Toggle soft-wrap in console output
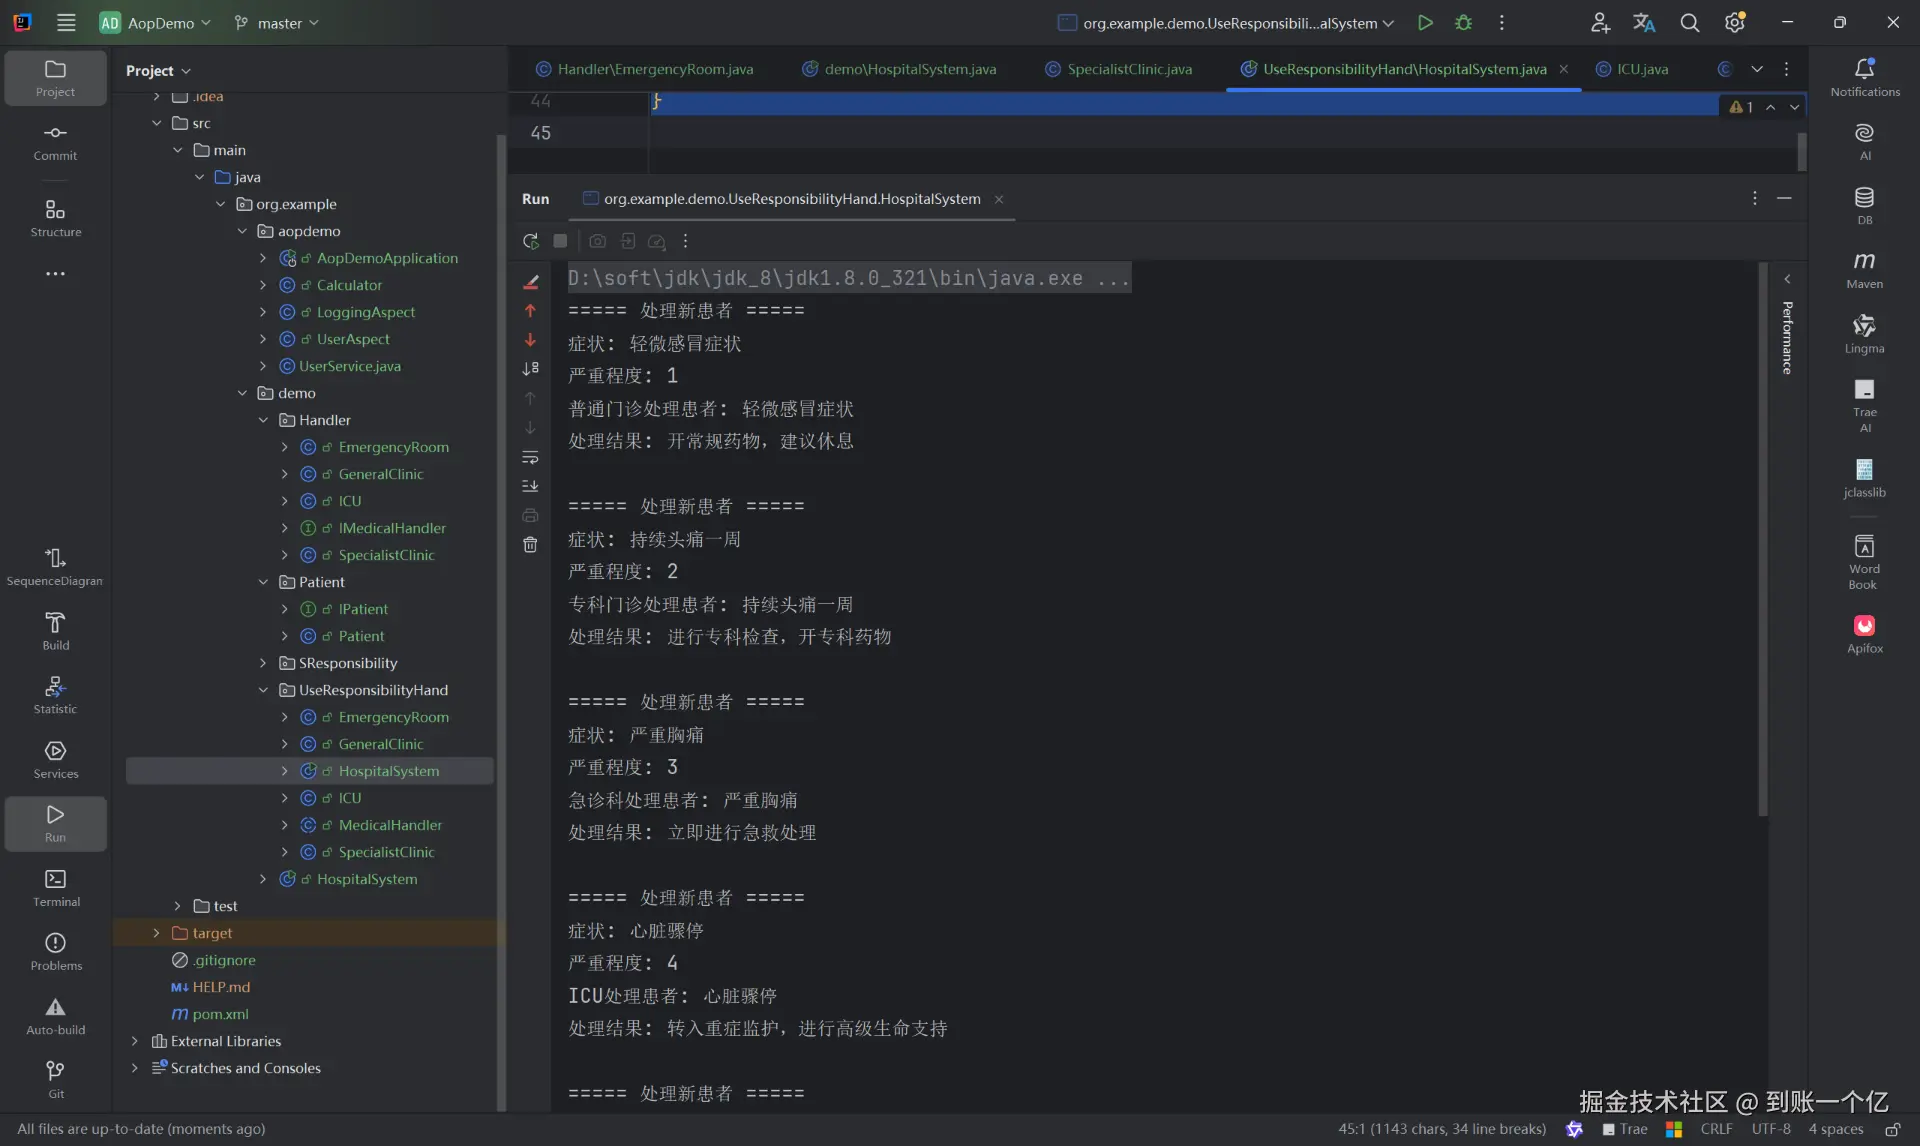Image resolution: width=1920 pixels, height=1146 pixels. (x=530, y=458)
